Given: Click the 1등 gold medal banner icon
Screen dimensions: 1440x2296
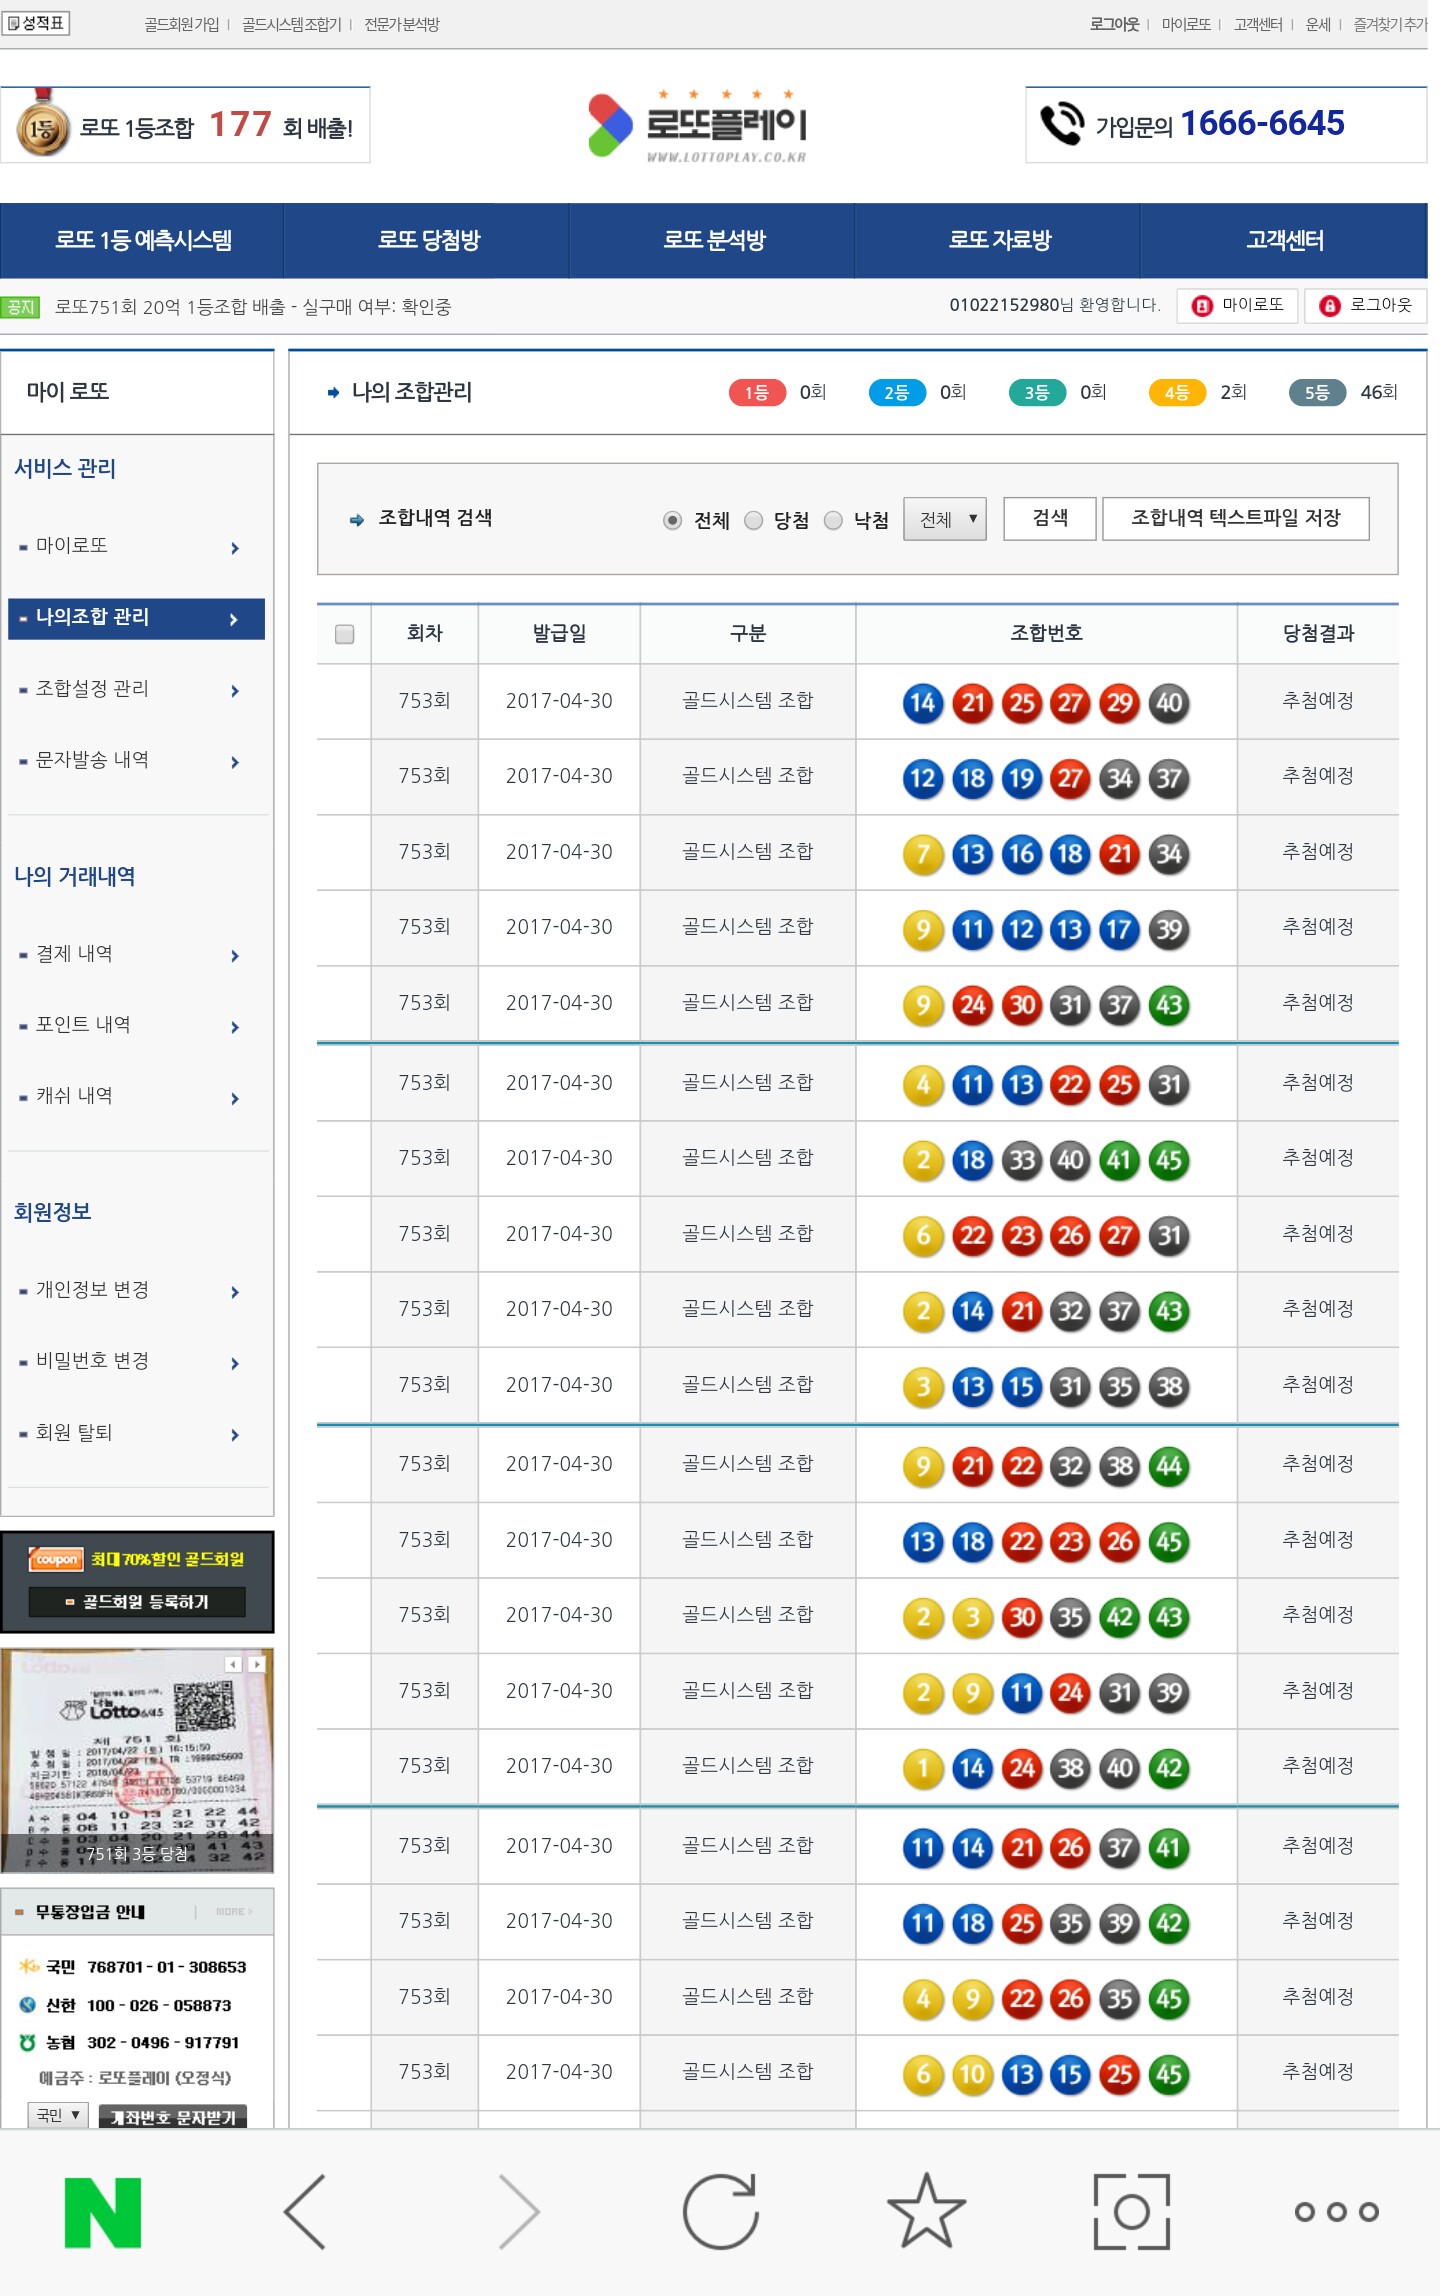Looking at the screenshot, I should [x=42, y=126].
